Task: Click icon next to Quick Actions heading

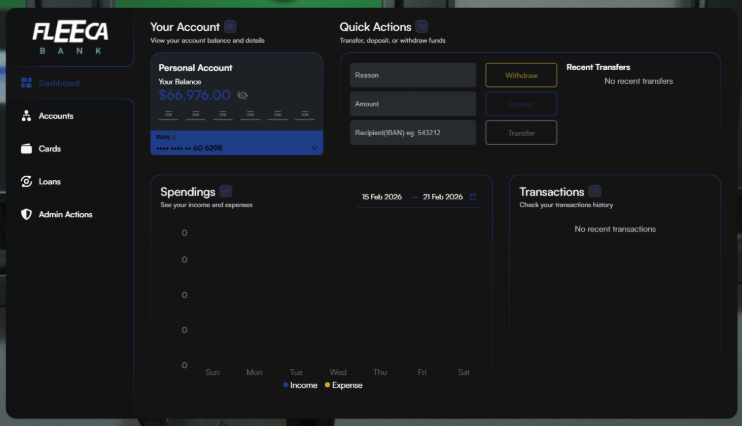Action: pyautogui.click(x=422, y=27)
